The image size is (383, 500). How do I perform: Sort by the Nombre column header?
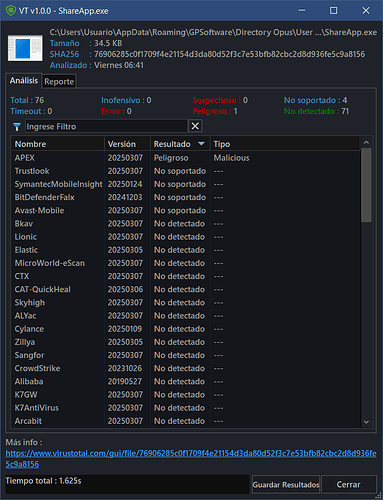tap(58, 144)
